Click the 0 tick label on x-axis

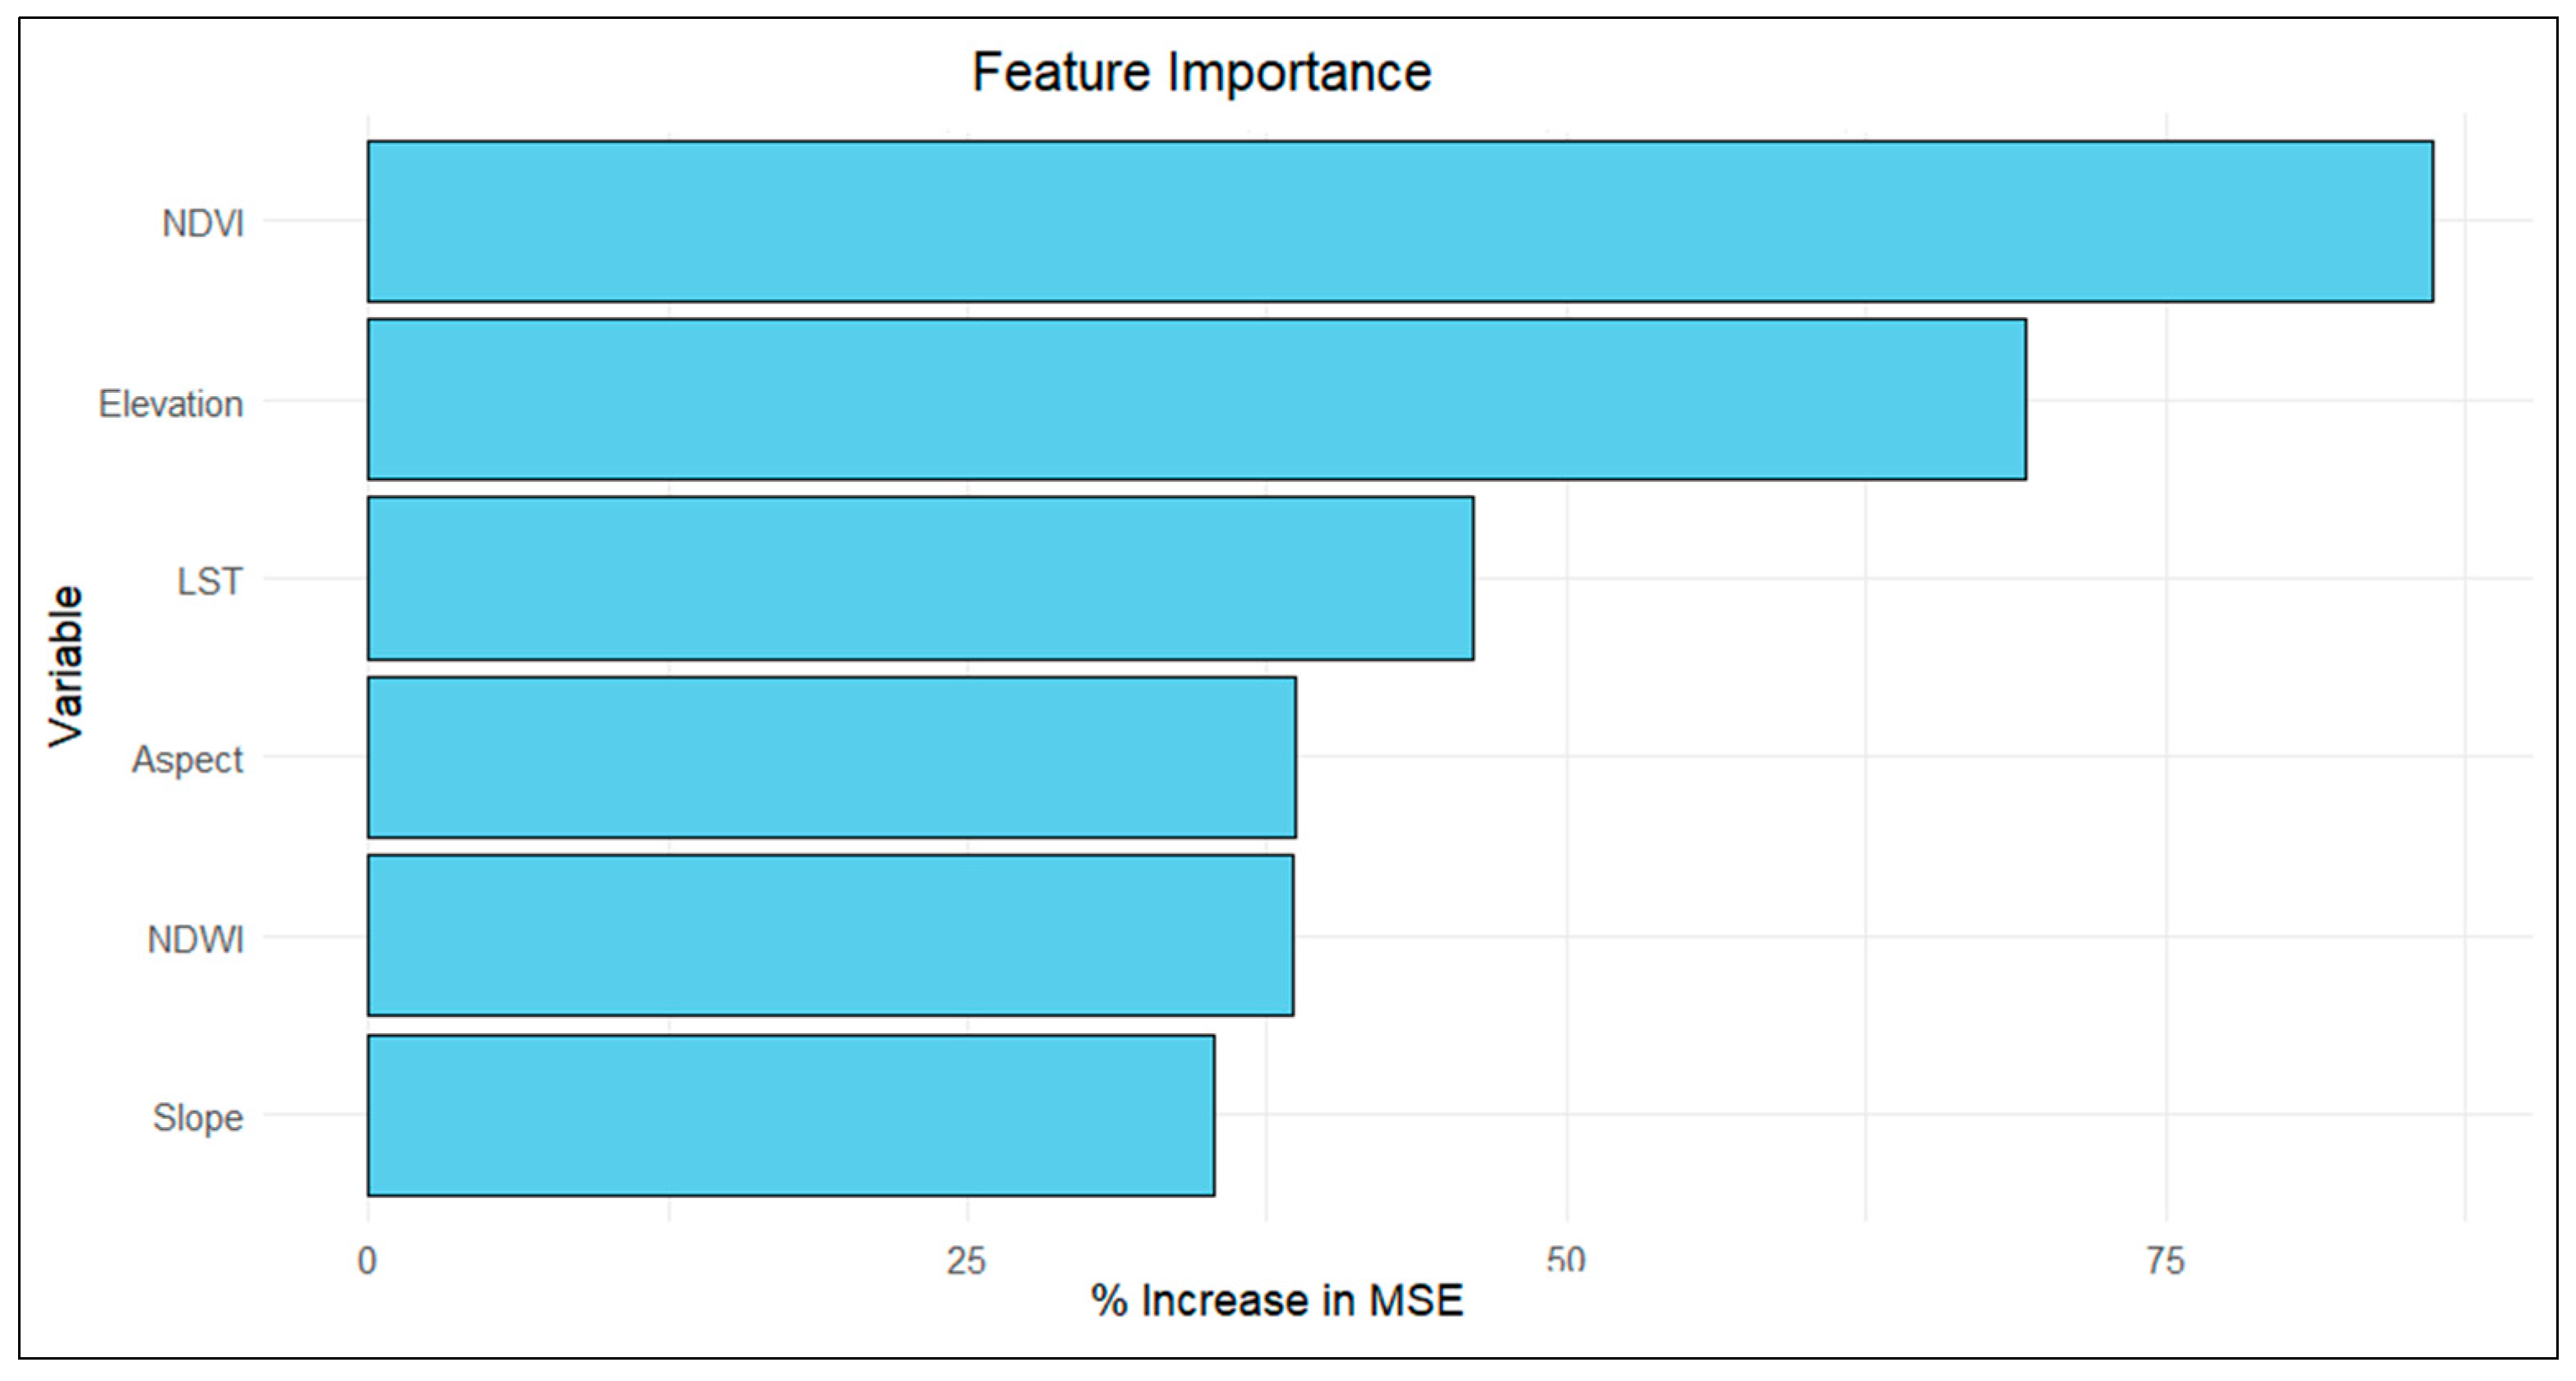coord(367,1261)
